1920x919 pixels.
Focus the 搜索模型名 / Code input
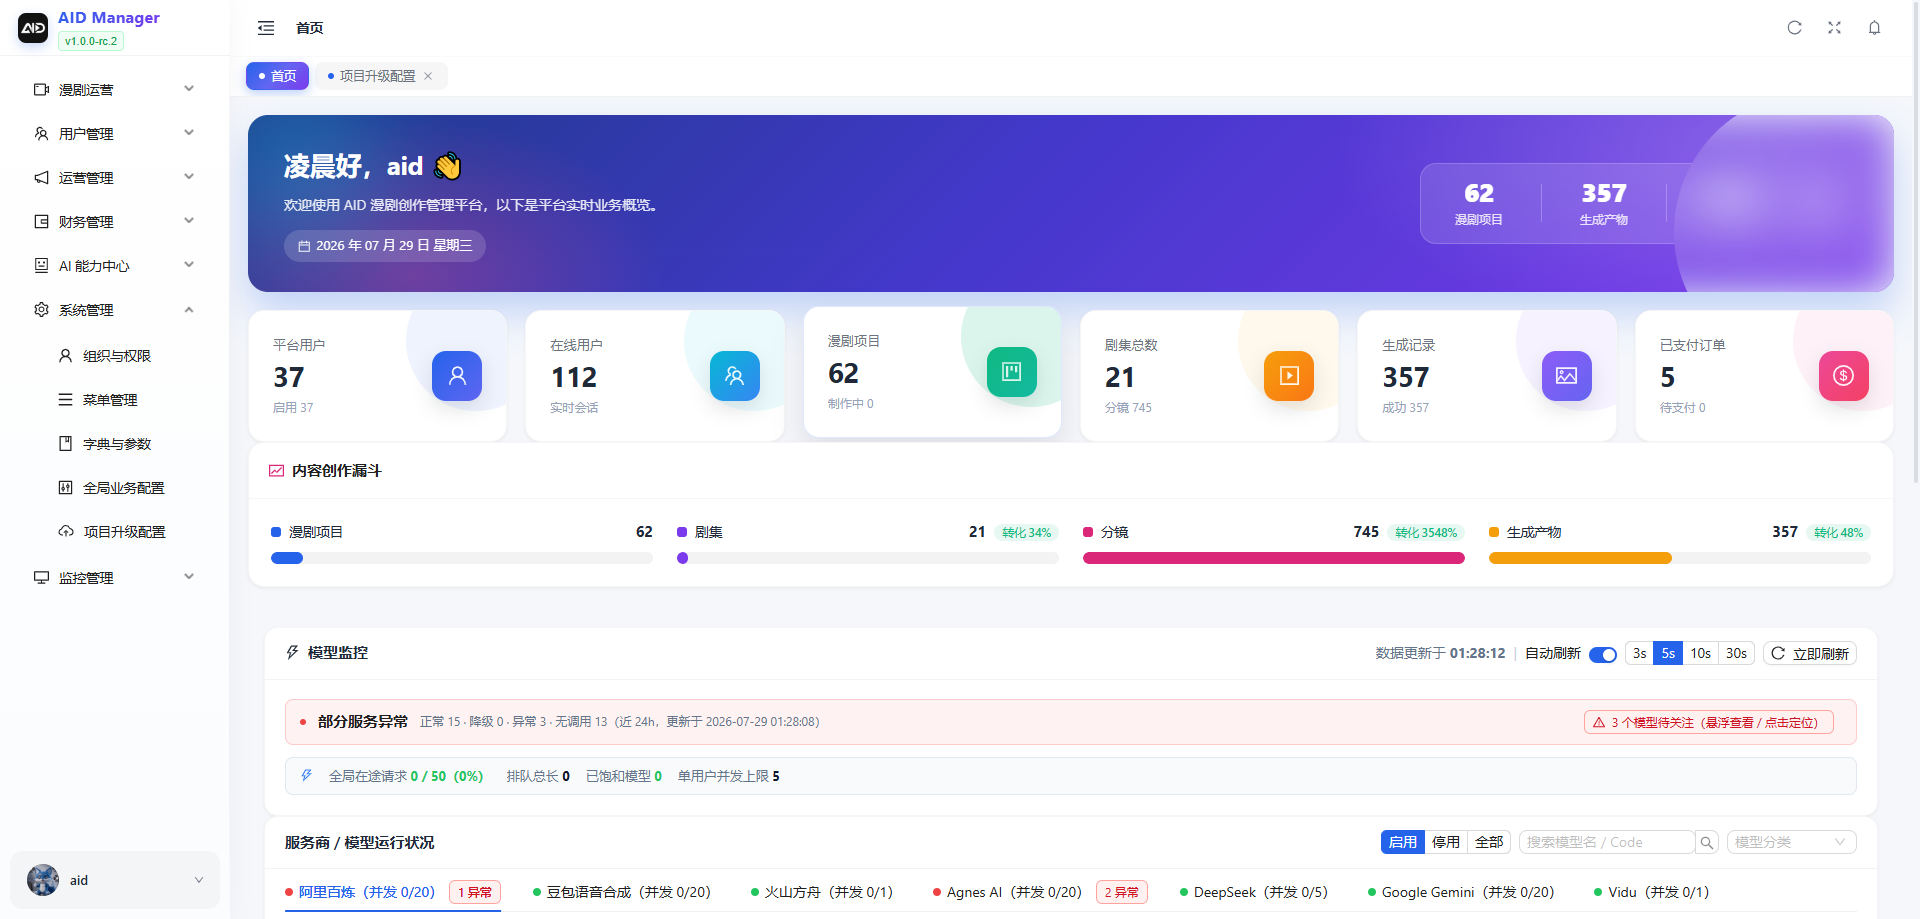tap(1607, 843)
